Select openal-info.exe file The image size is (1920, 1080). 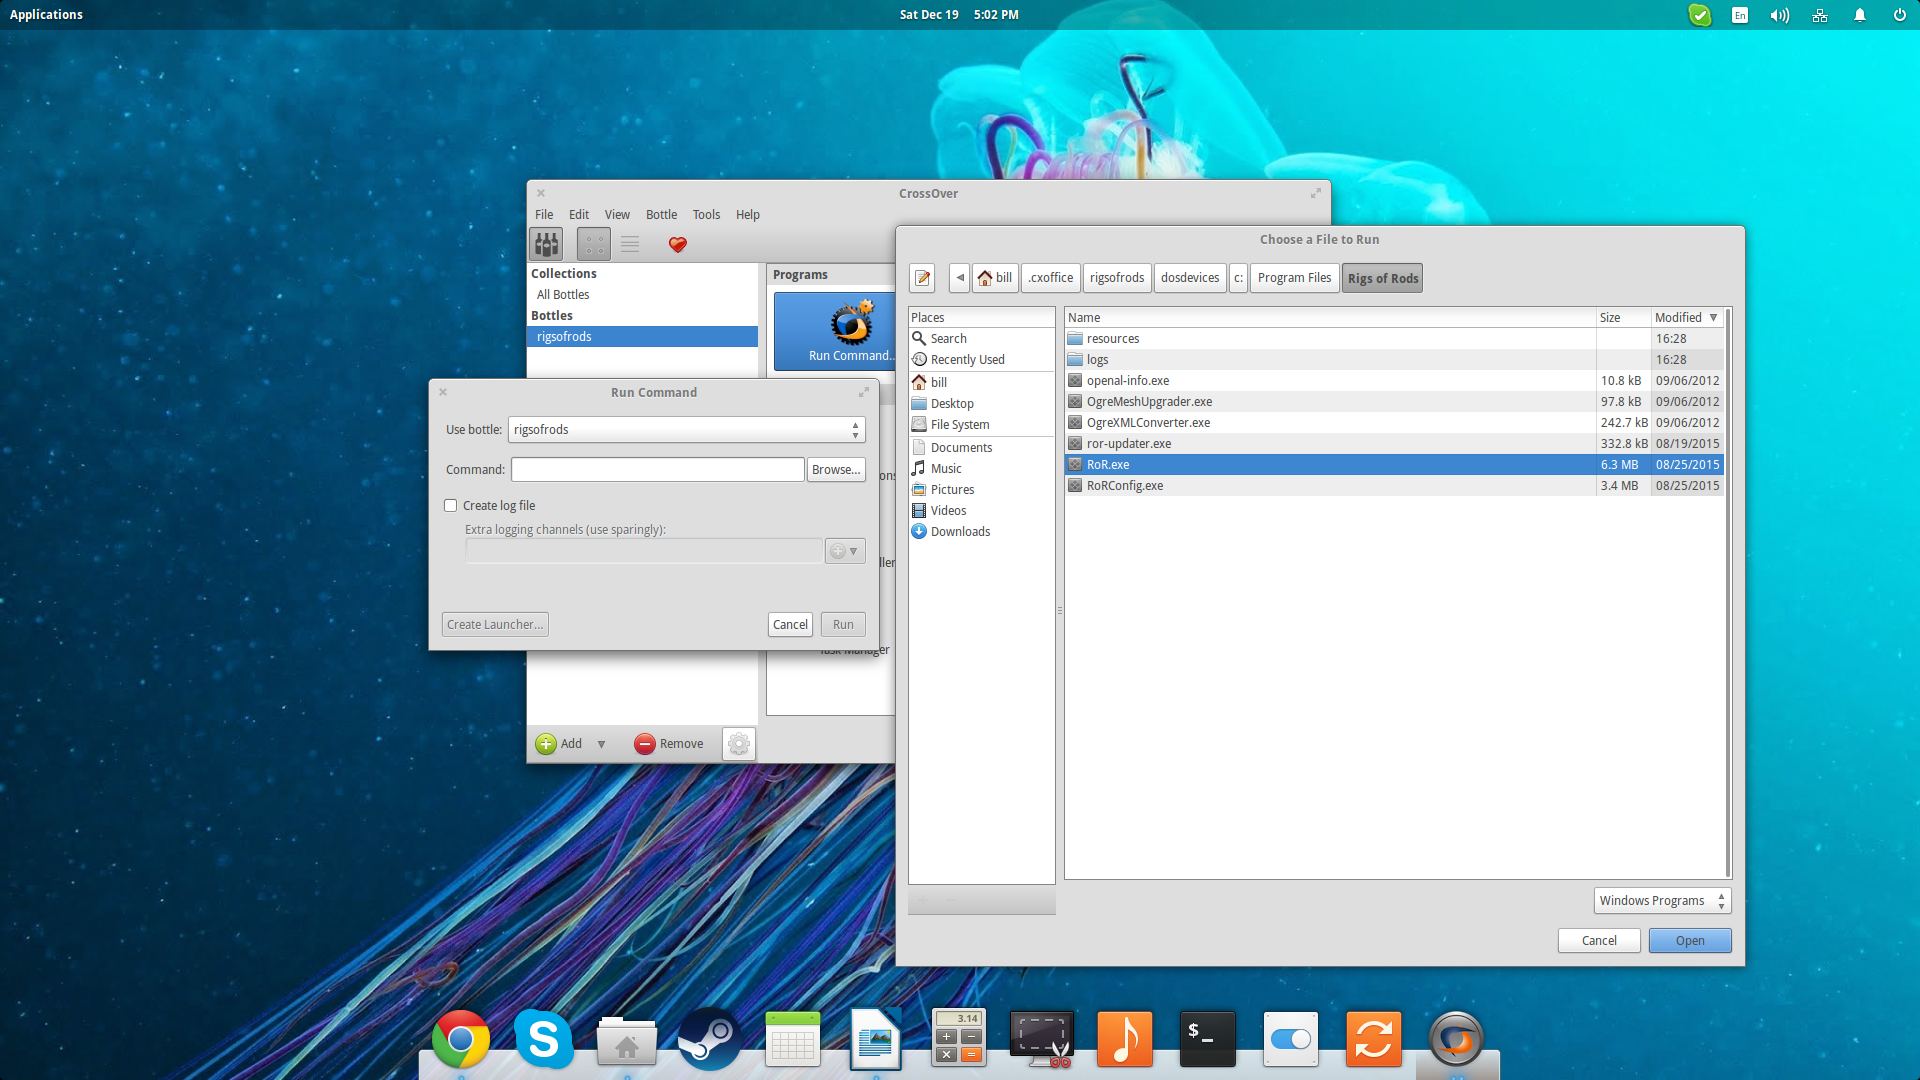click(1394, 381)
